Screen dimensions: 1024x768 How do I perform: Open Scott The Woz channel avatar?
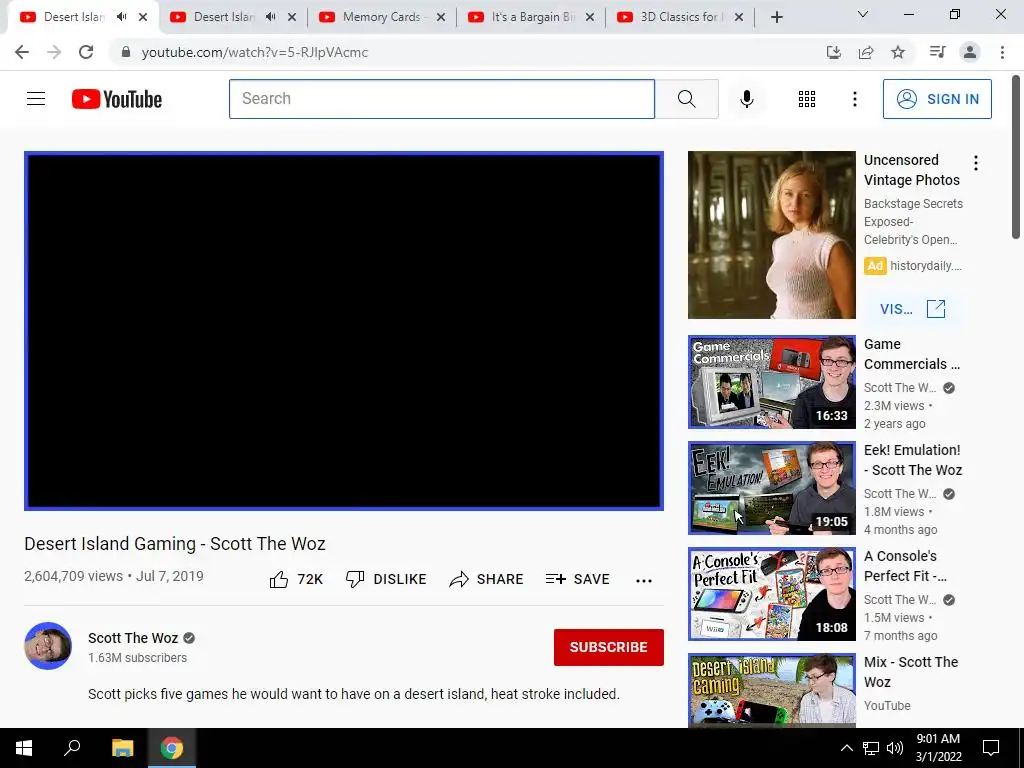(x=48, y=646)
